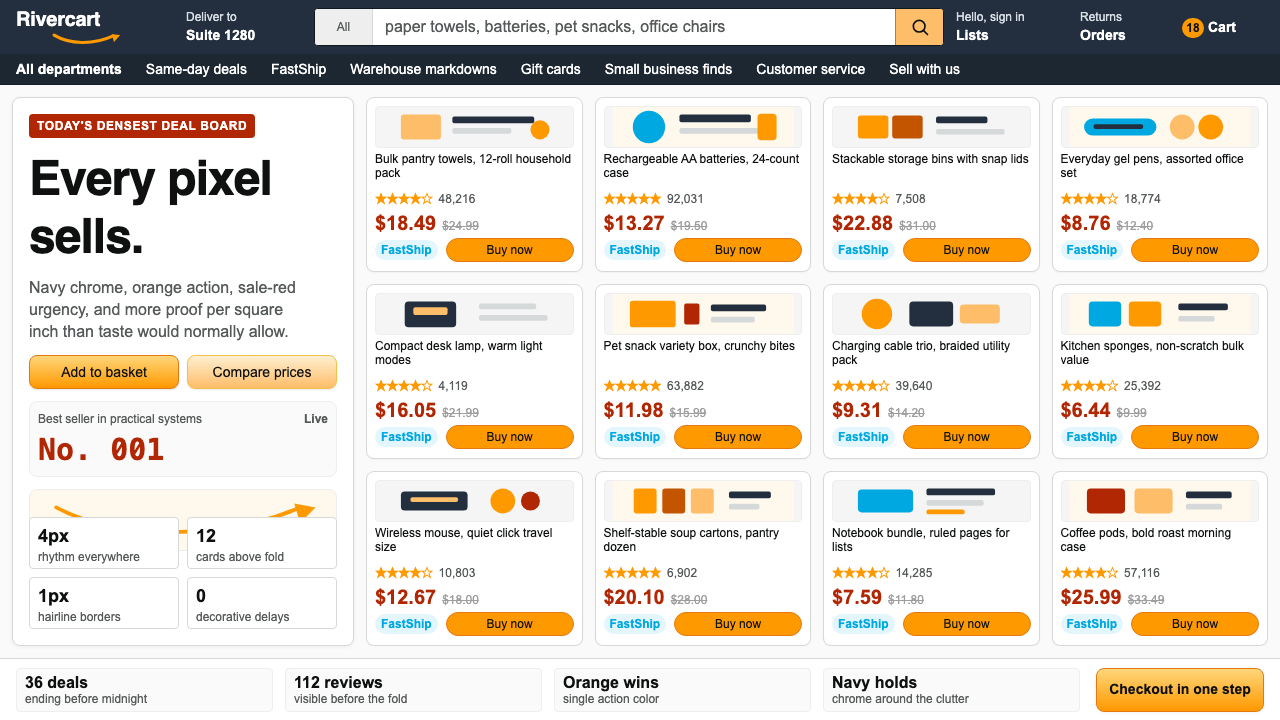
Task: Click star rating of Pet snack box
Action: (x=632, y=386)
